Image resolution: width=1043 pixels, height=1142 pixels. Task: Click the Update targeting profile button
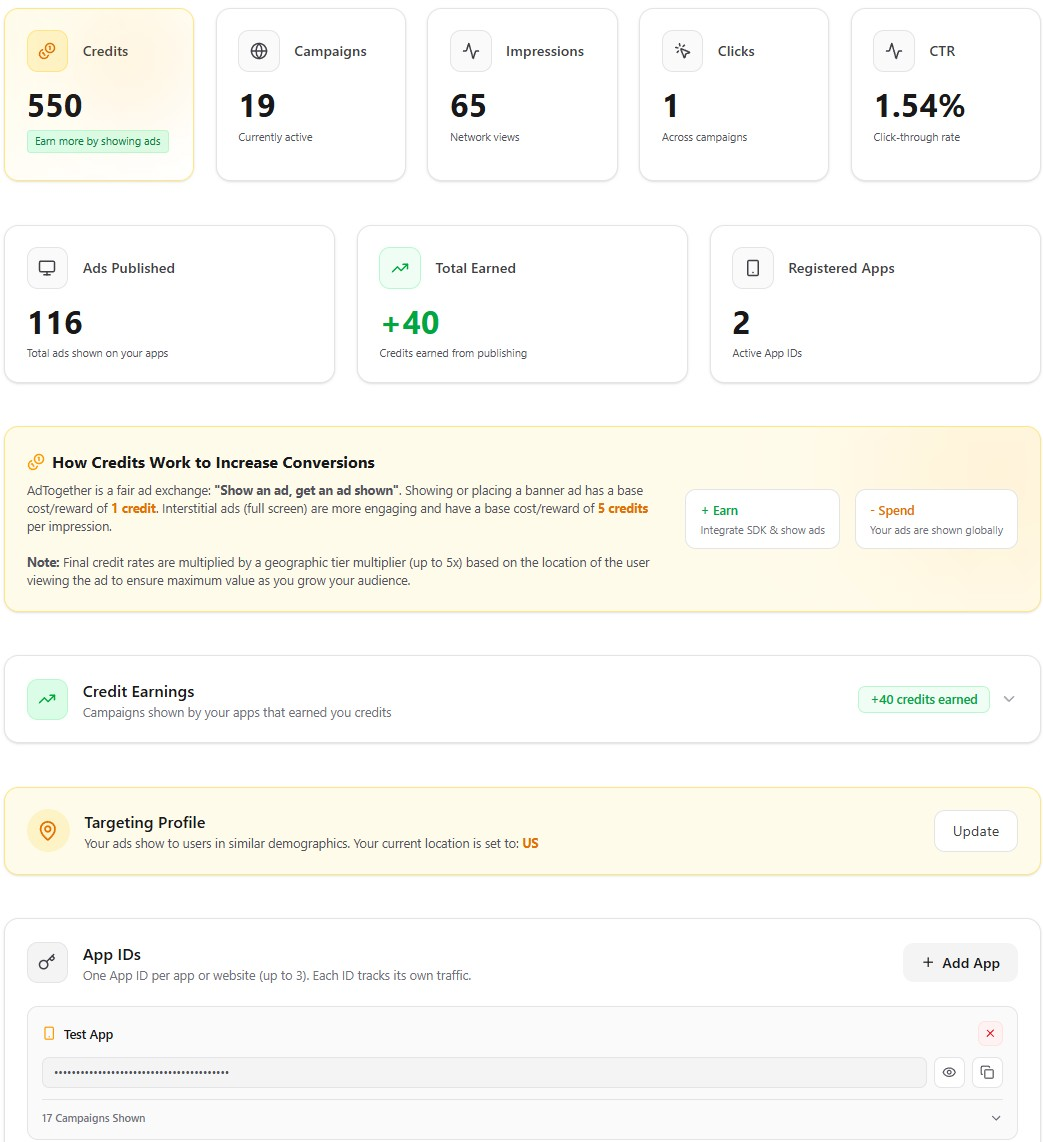975,831
